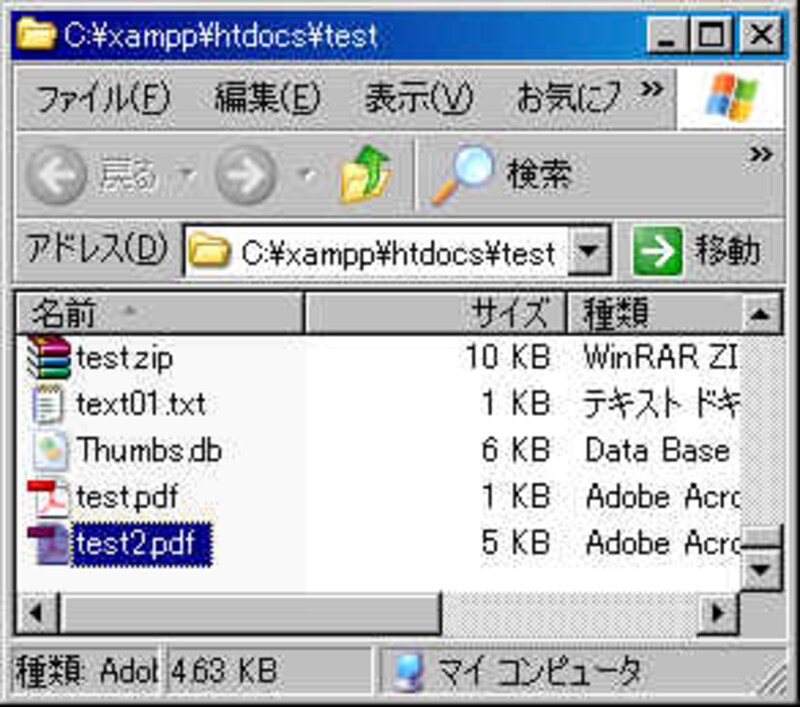800x707 pixels.
Task: Click 4.63 KB in status bar
Action: (x=224, y=671)
